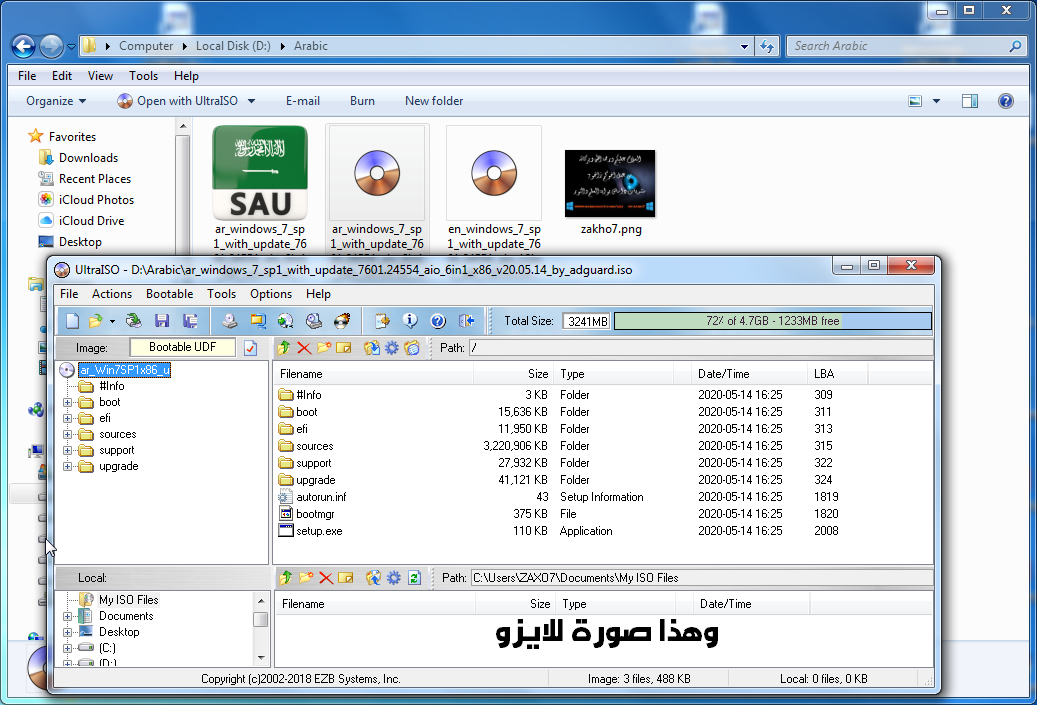The height and width of the screenshot is (705, 1037).
Task: Open the recent files arrow beside Open icon
Action: point(112,321)
